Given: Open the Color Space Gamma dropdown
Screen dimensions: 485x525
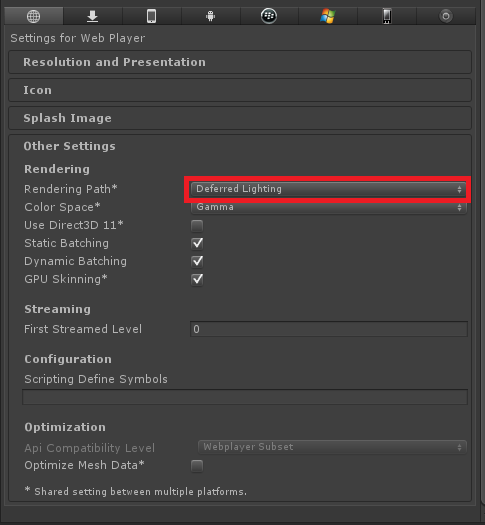Looking at the screenshot, I should (x=328, y=207).
